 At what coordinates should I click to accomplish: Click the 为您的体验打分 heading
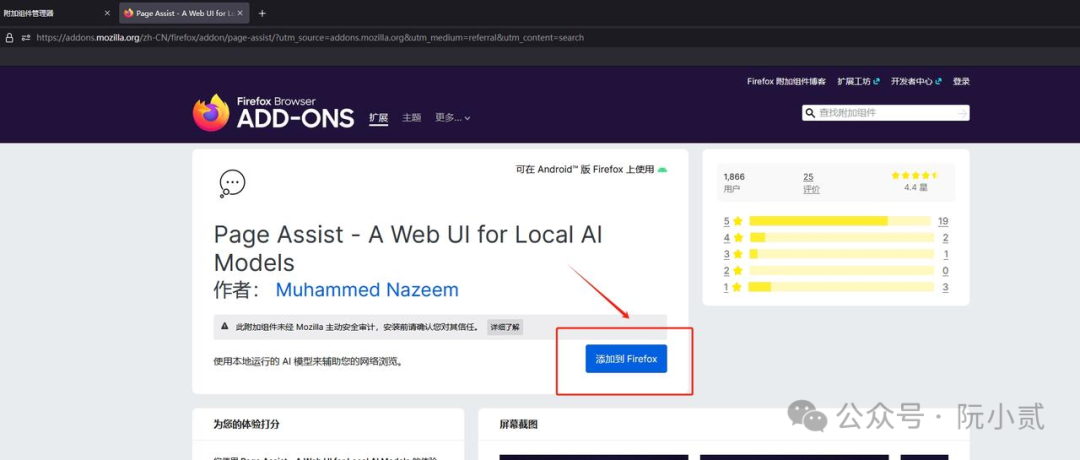[x=247, y=424]
